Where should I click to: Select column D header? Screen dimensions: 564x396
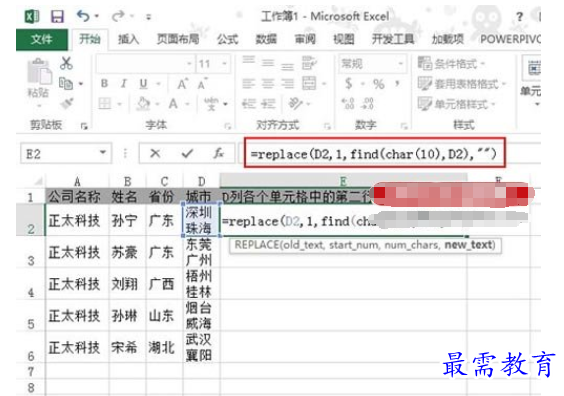[x=201, y=181]
